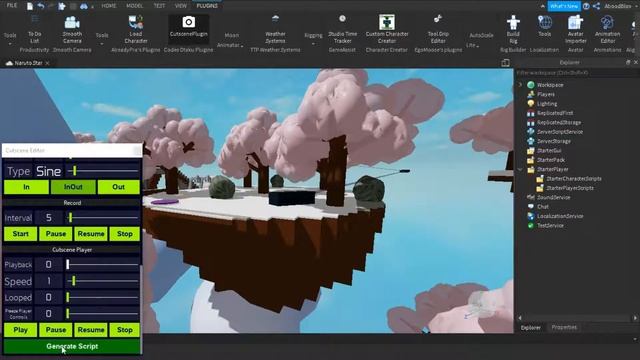Click the Generate Script button

coord(72,346)
